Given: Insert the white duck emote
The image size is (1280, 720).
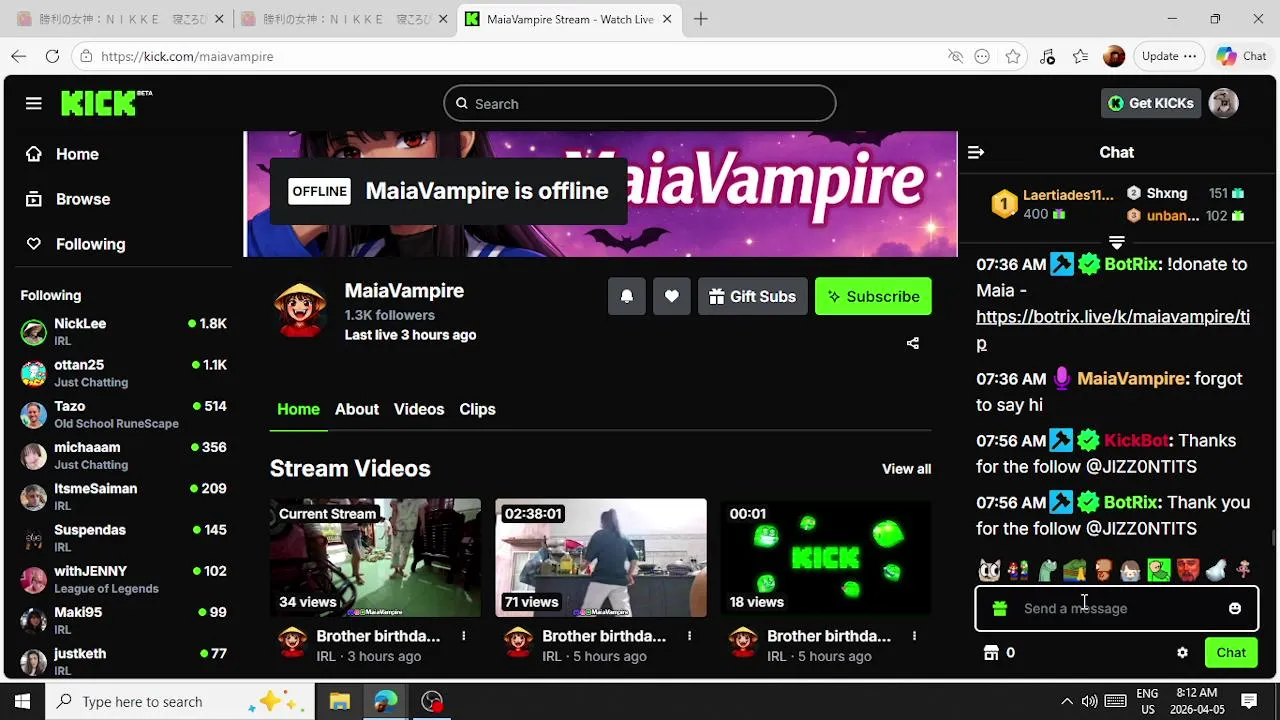Looking at the screenshot, I should point(1216,571).
